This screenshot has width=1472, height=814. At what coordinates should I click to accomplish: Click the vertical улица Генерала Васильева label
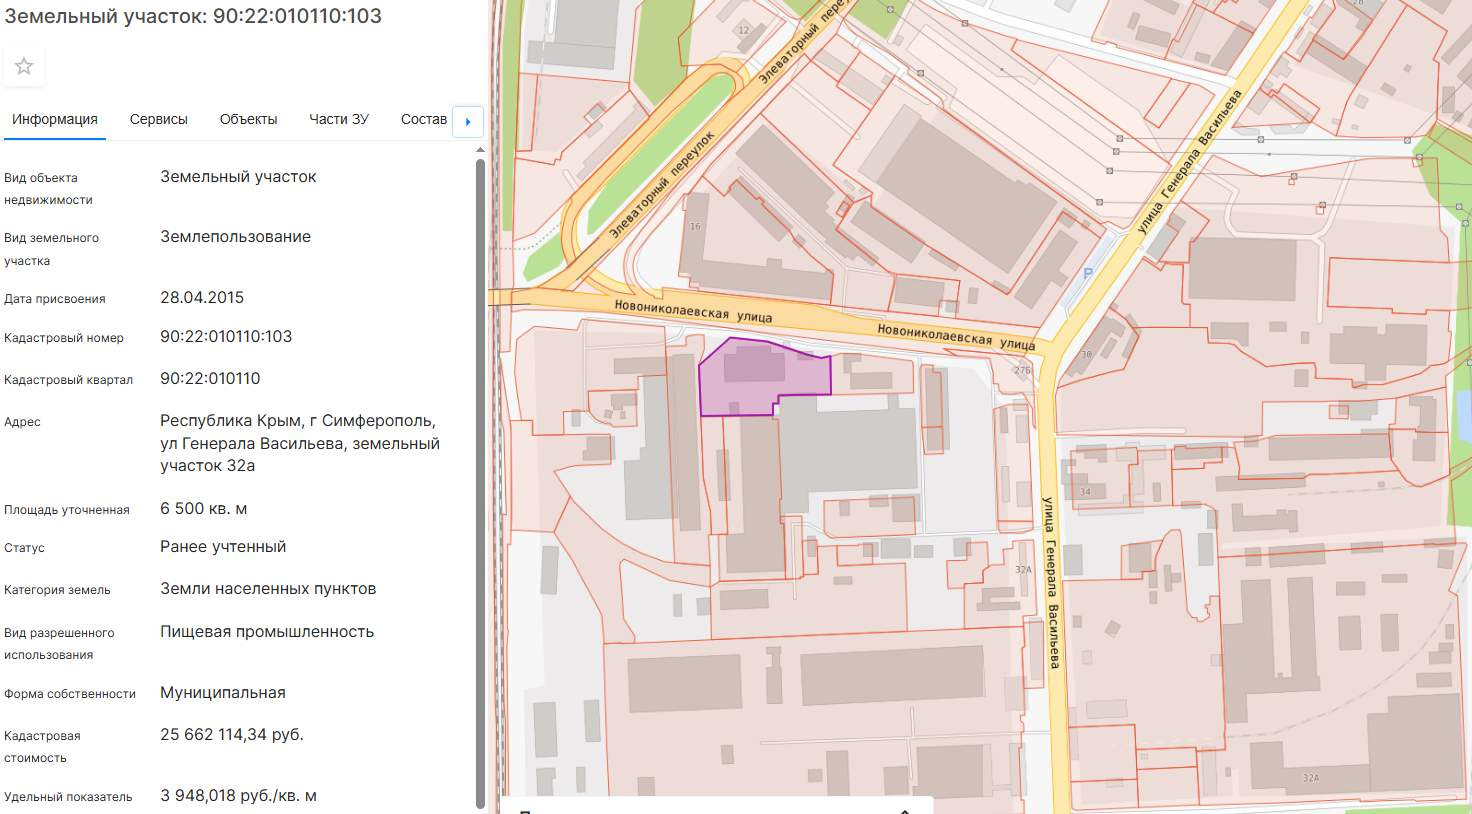(1050, 582)
